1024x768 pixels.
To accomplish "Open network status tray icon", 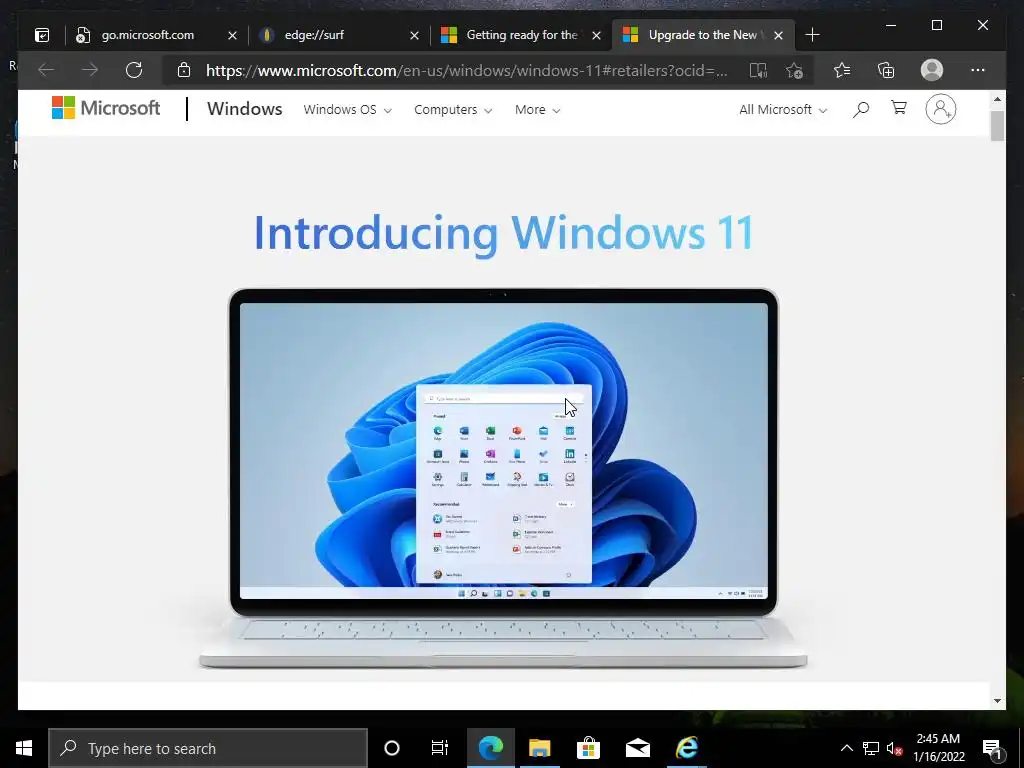I will (871, 748).
